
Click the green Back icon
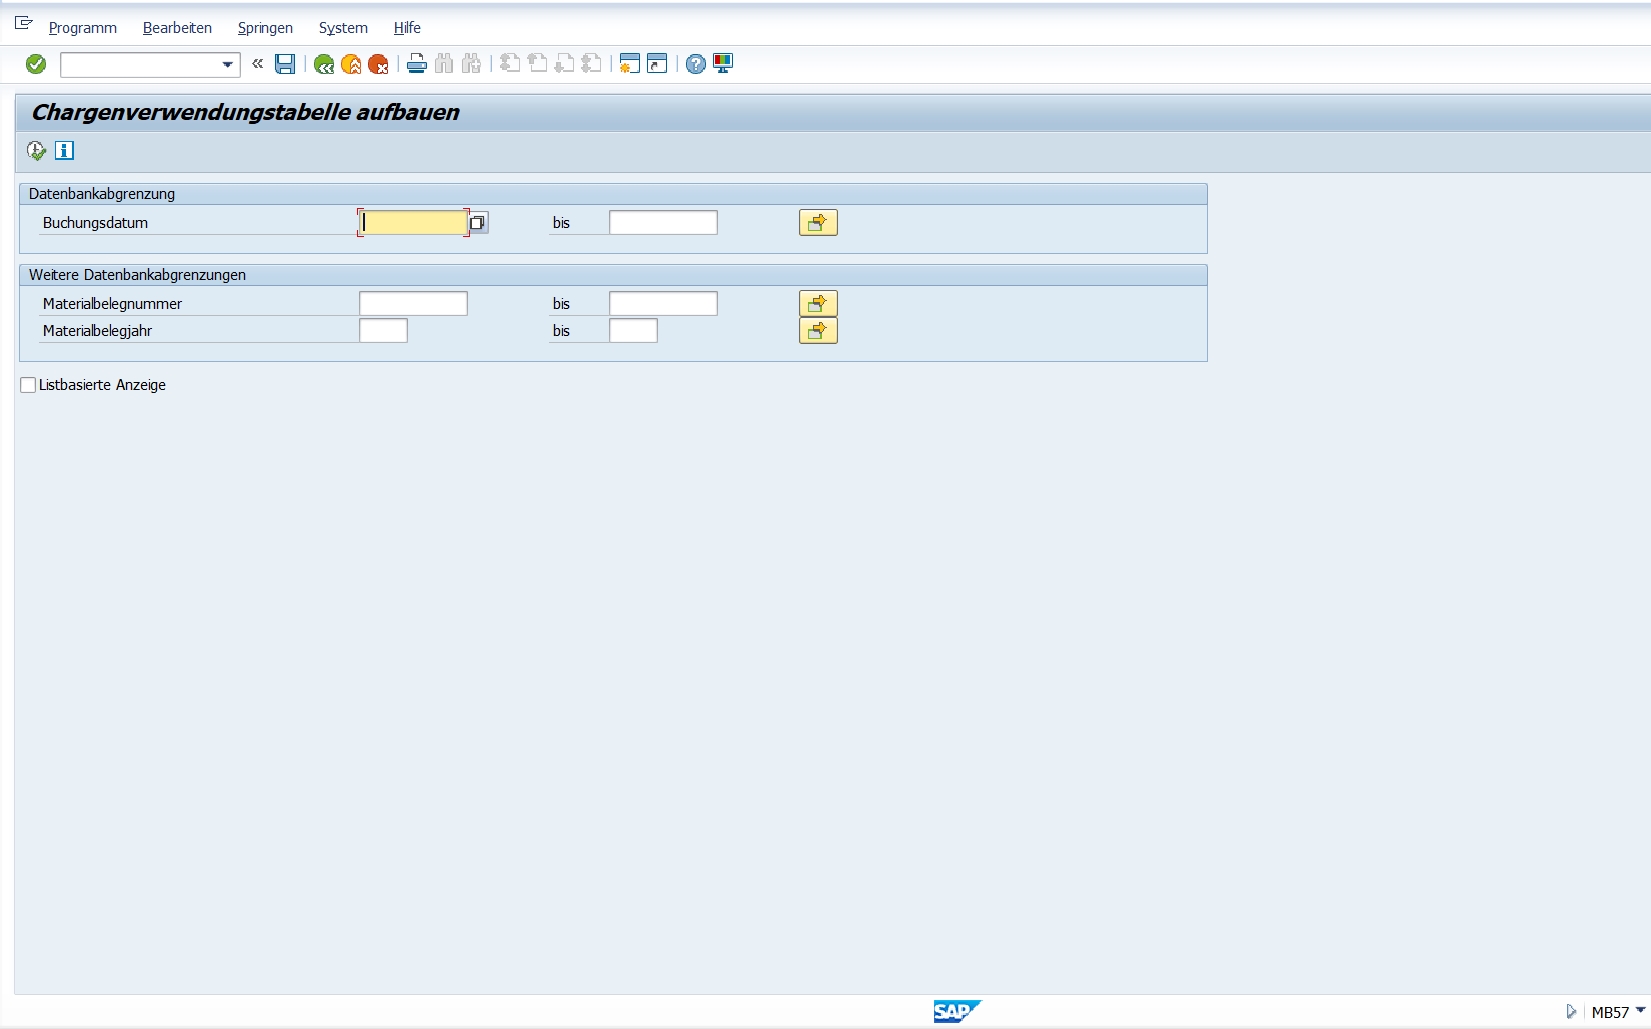(324, 64)
